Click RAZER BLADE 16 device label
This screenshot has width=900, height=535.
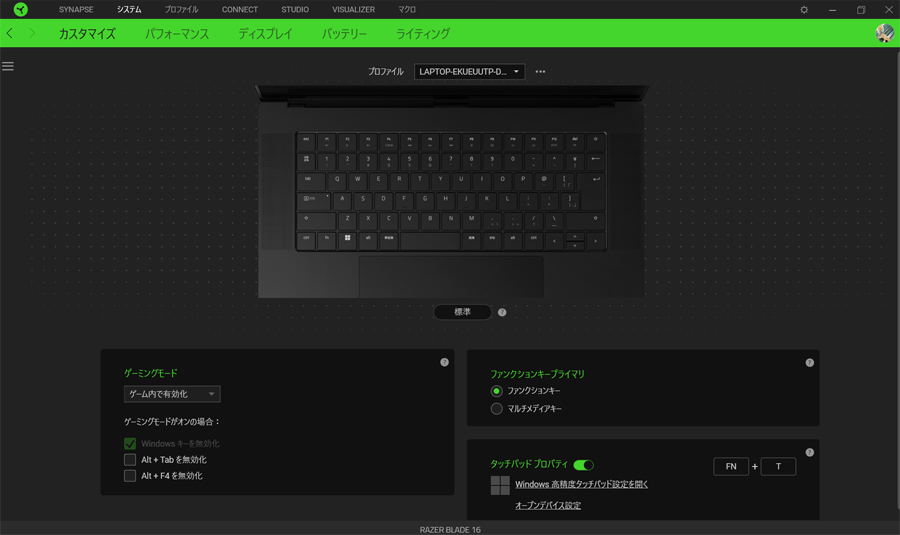click(x=450, y=530)
